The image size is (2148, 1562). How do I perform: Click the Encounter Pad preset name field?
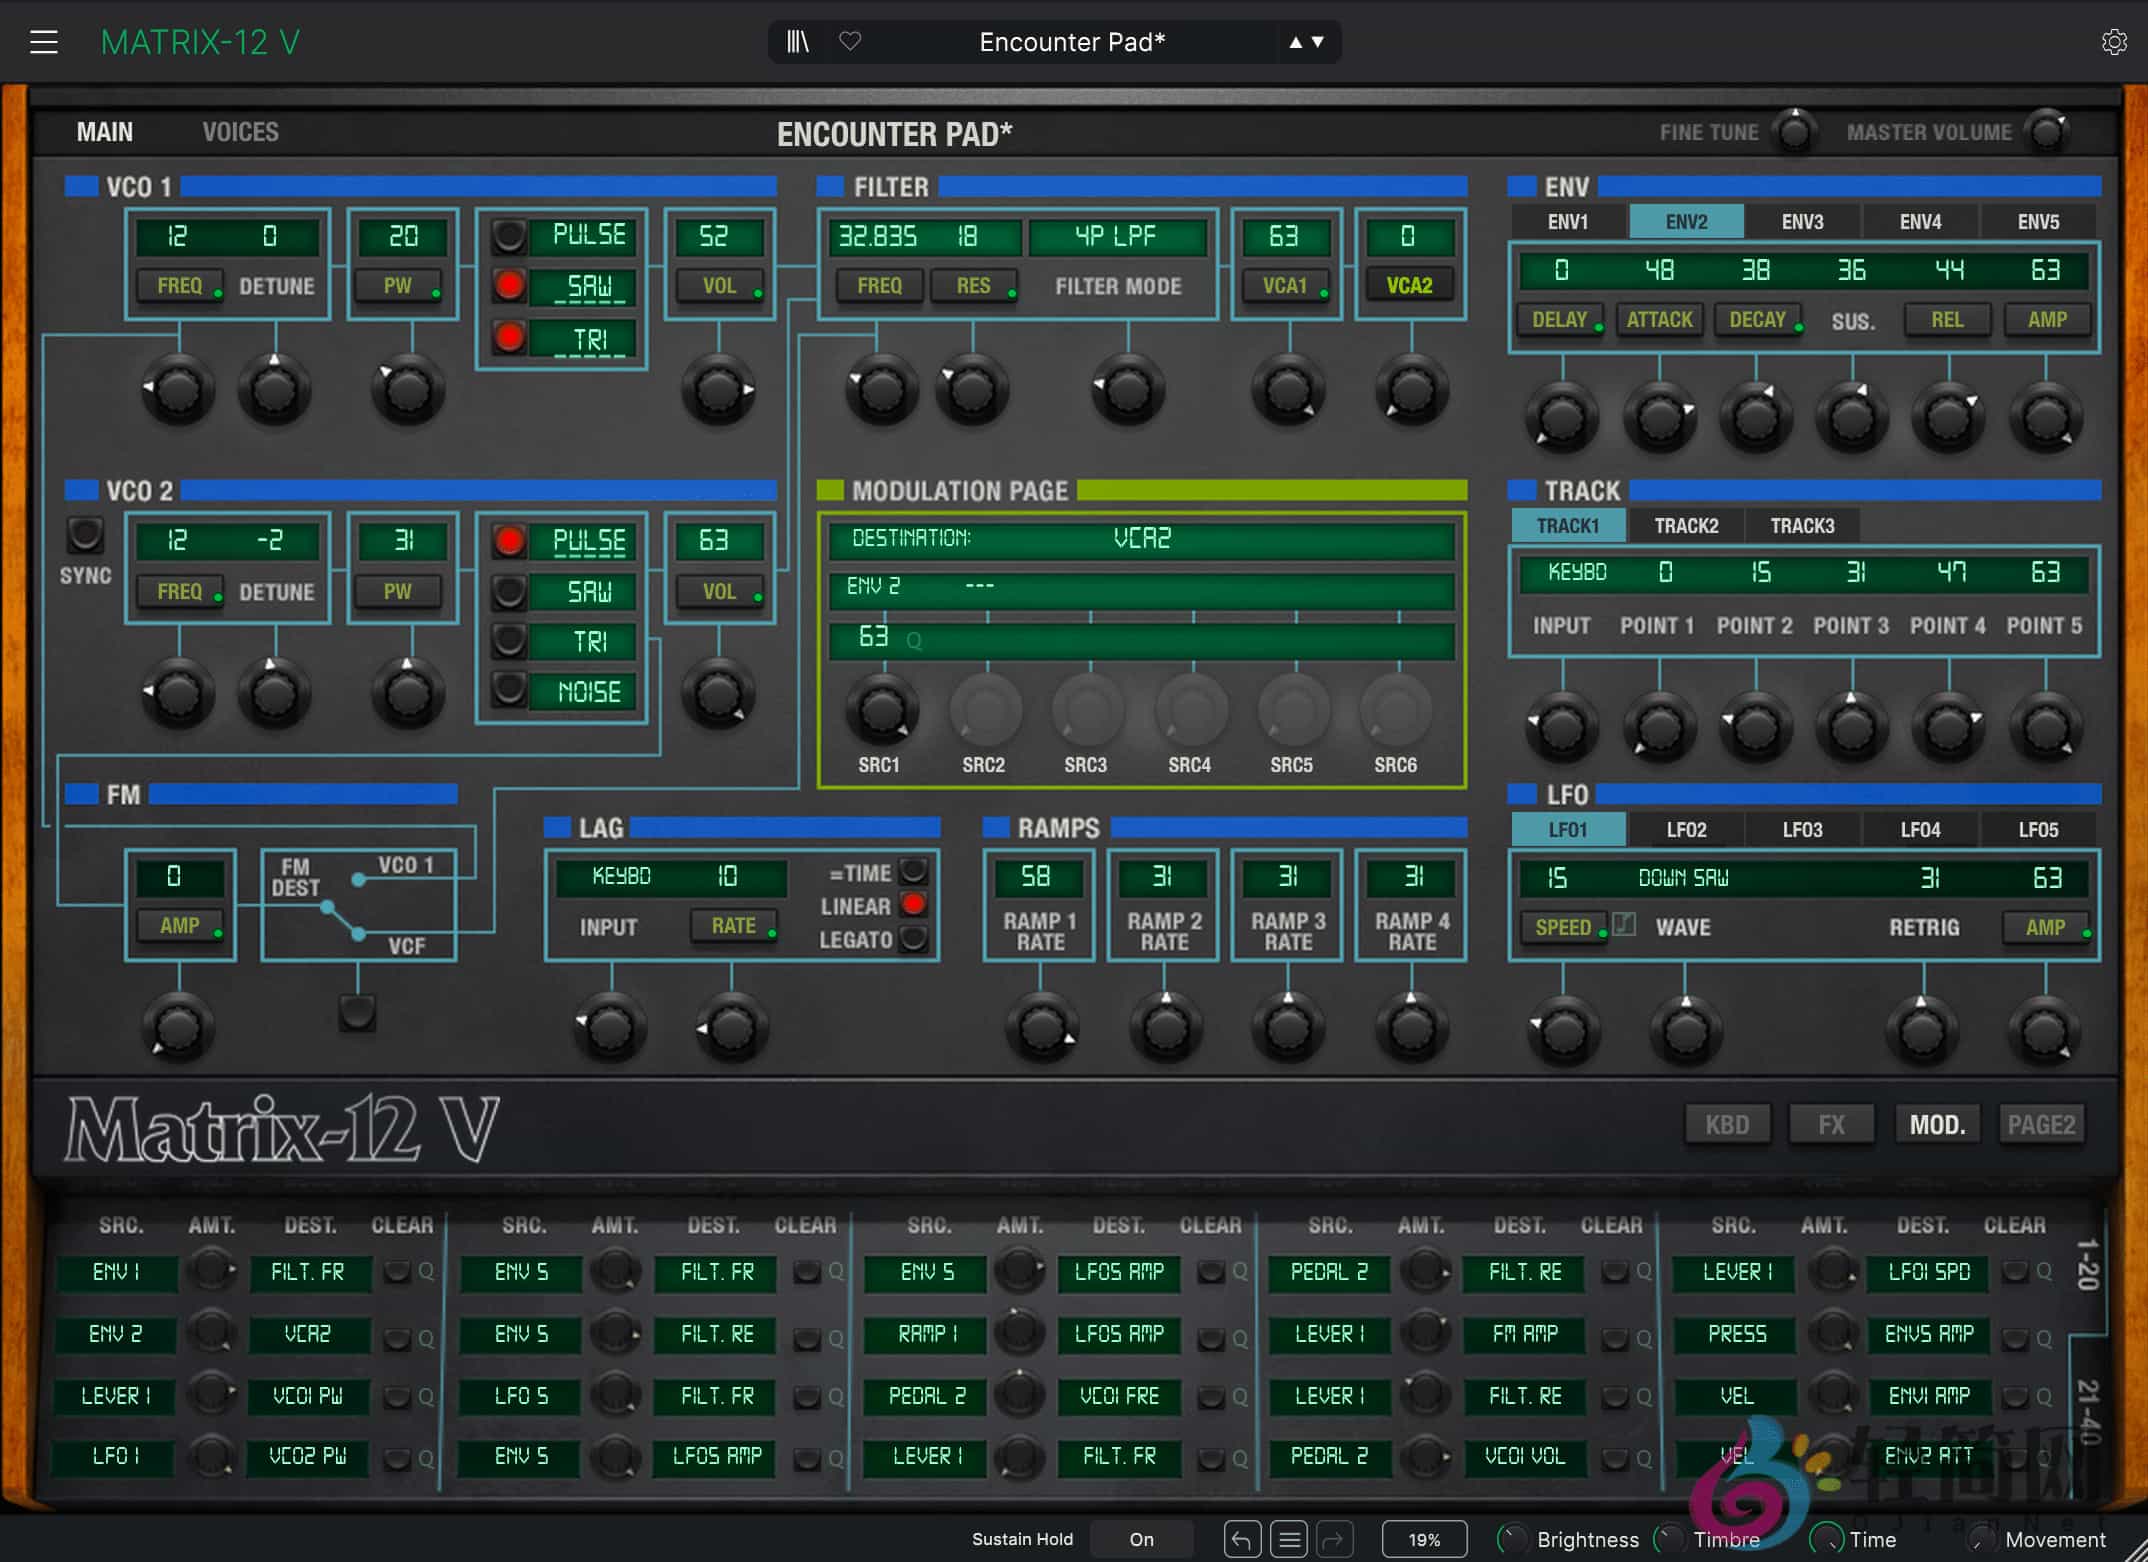coord(1072,42)
